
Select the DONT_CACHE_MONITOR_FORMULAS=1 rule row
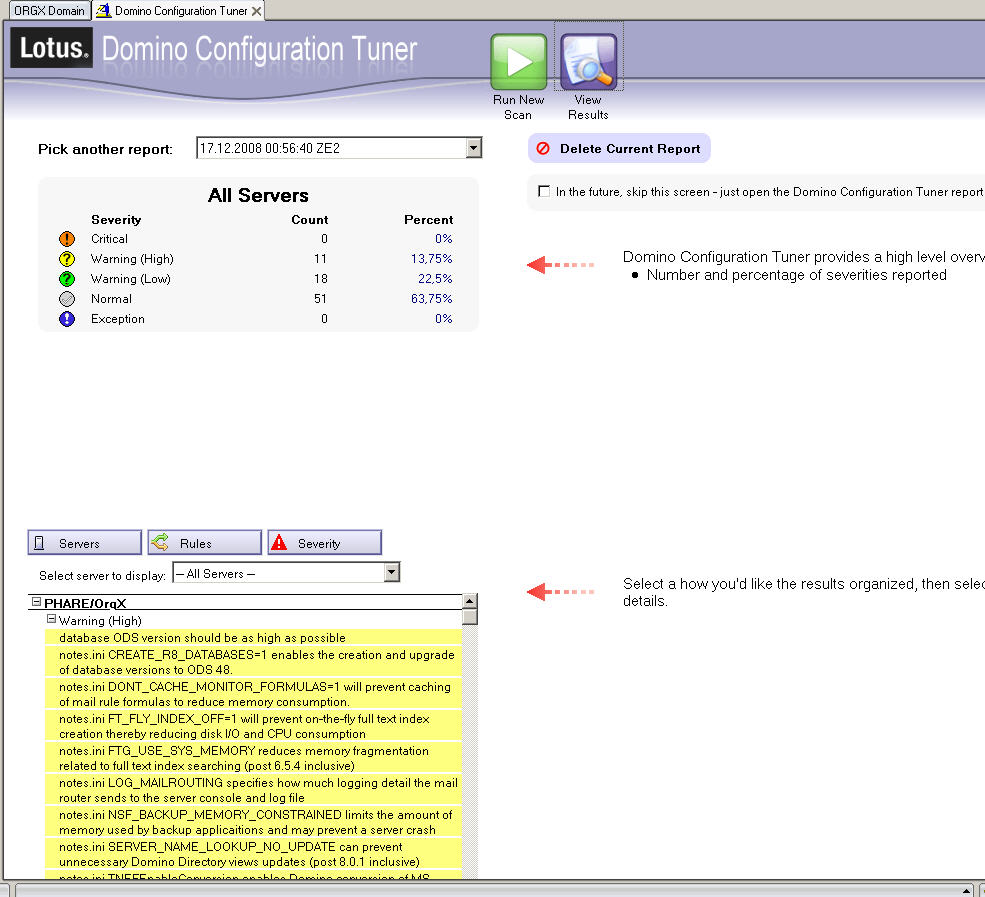click(x=253, y=694)
